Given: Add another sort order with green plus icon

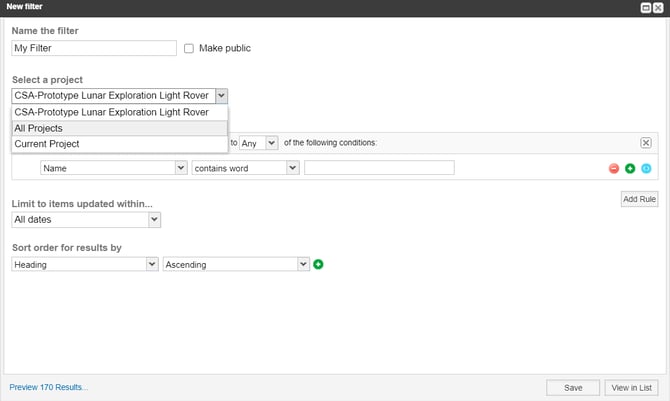Looking at the screenshot, I should 319,264.
